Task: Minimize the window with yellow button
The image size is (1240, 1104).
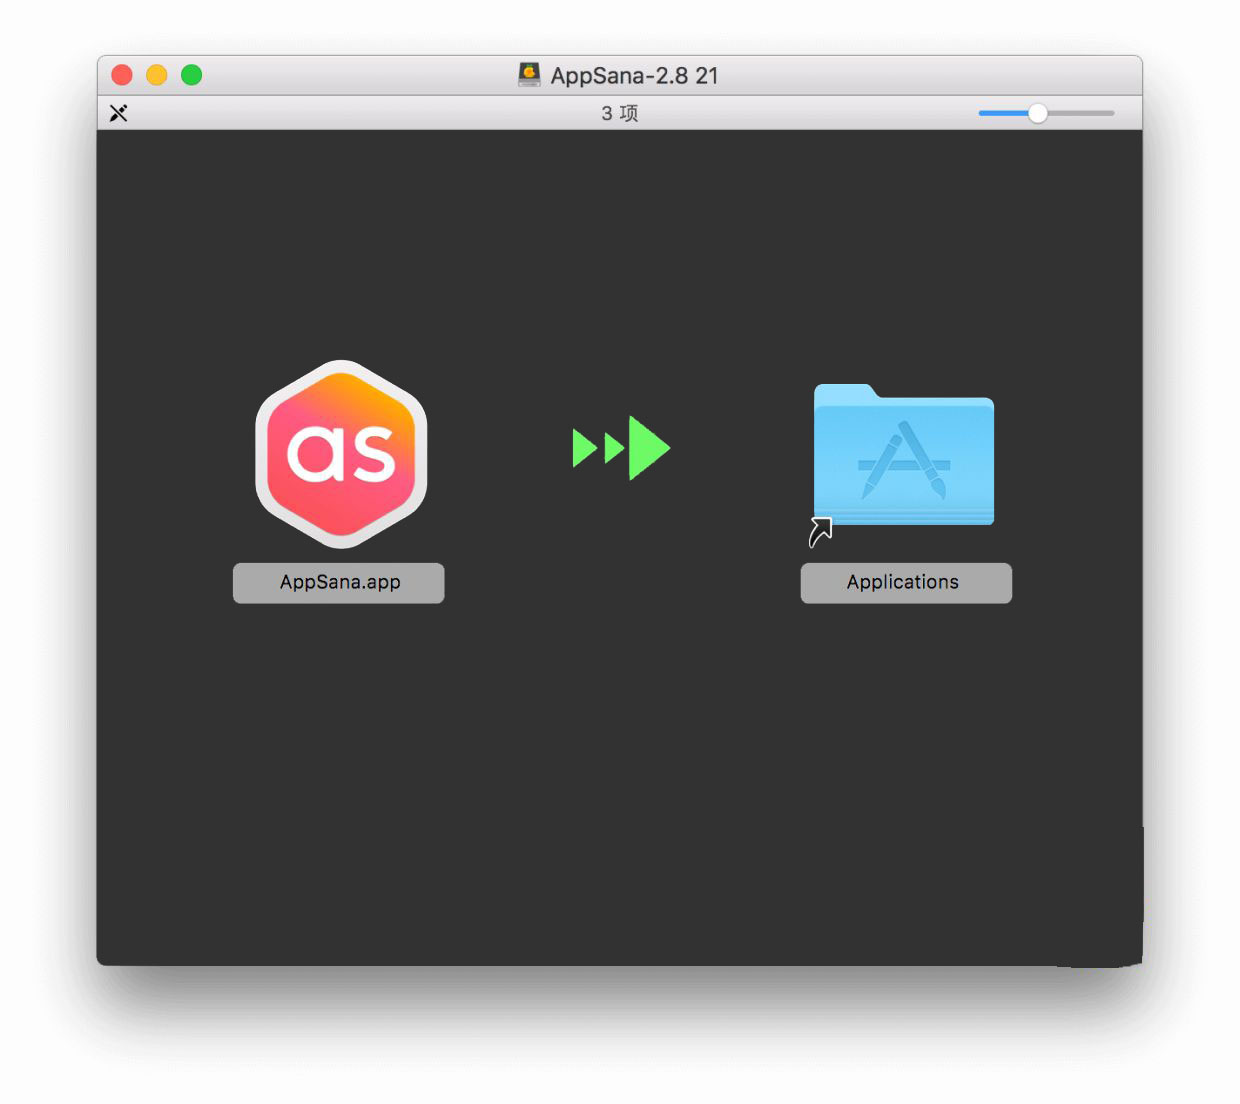Action: (x=157, y=75)
